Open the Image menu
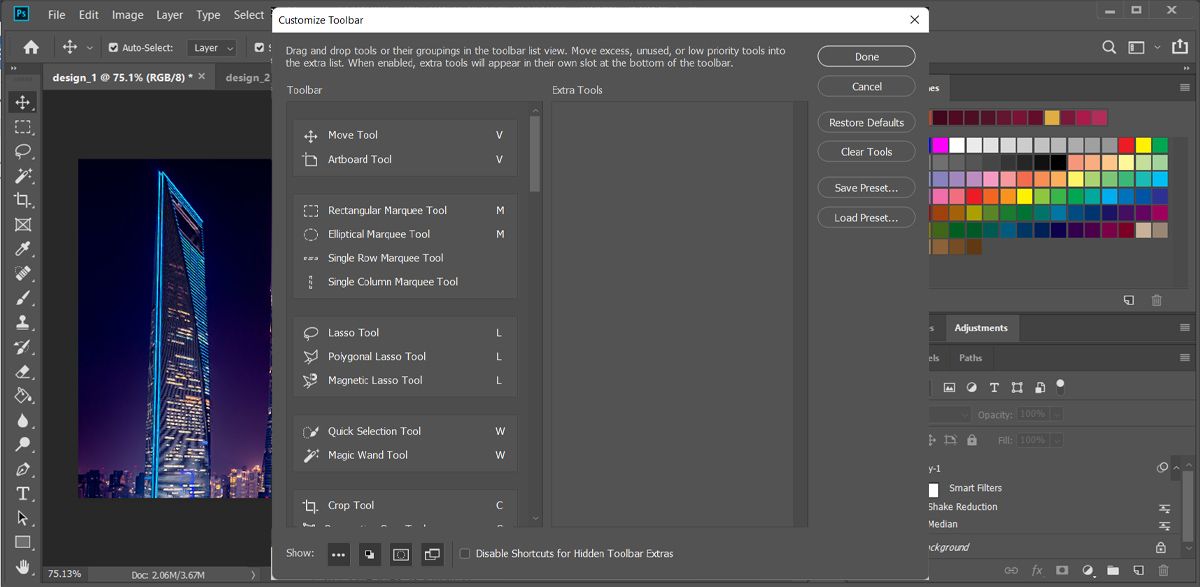This screenshot has height=587, width=1200. (127, 15)
